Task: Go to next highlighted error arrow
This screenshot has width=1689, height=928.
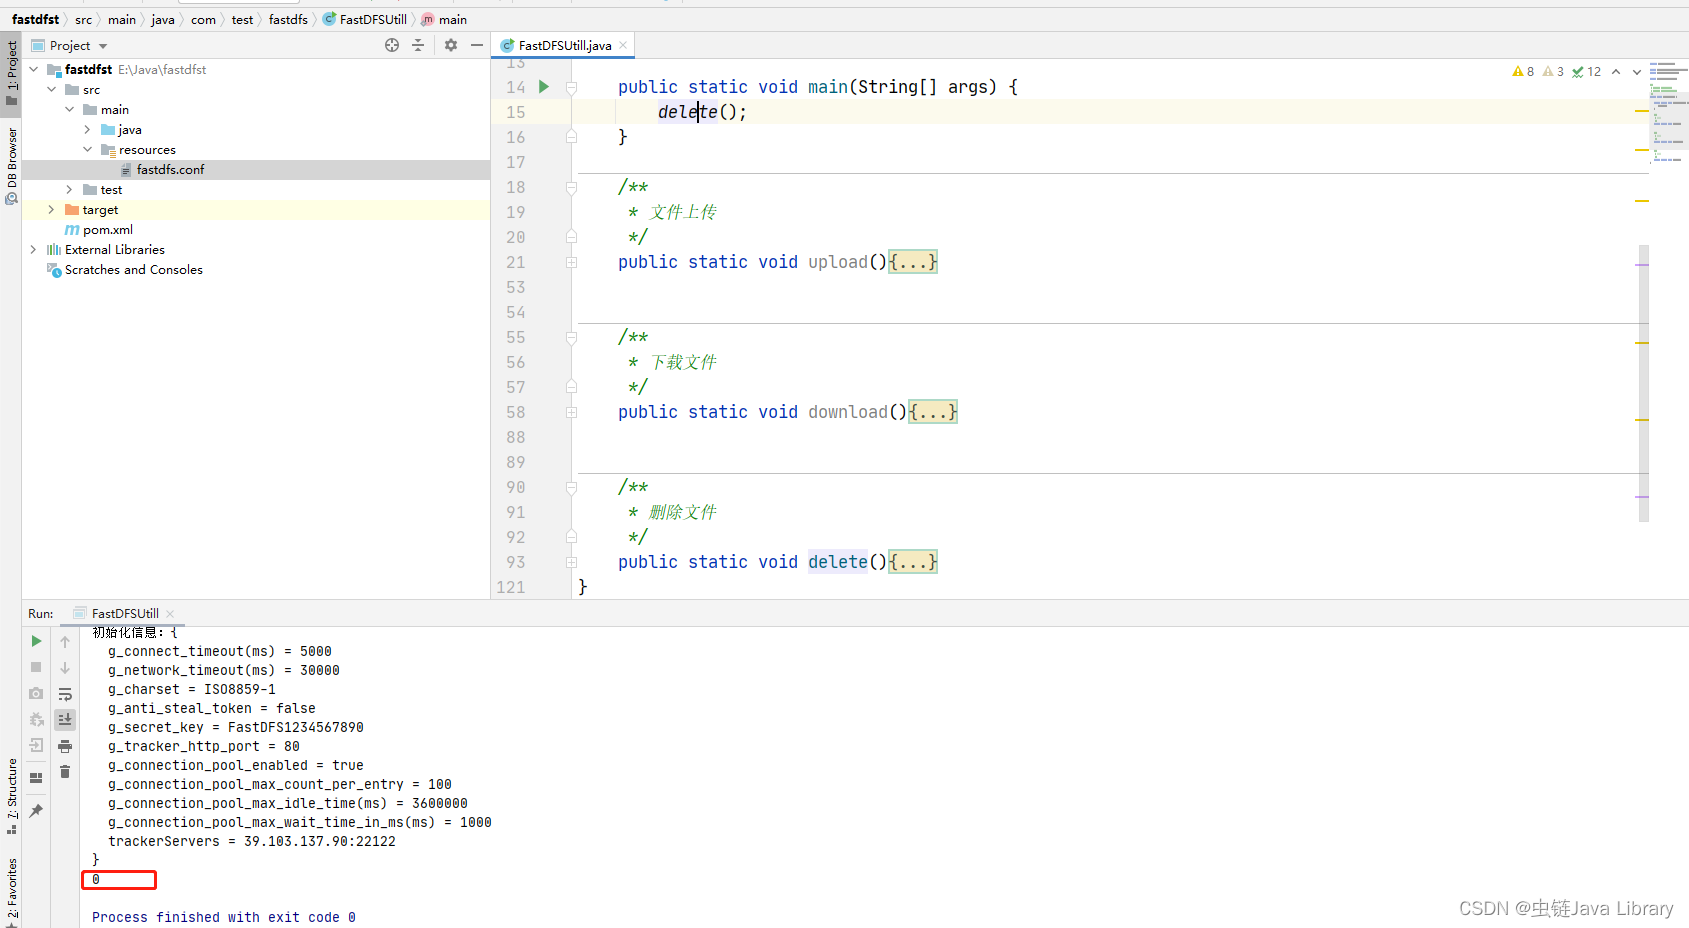Action: [1637, 72]
